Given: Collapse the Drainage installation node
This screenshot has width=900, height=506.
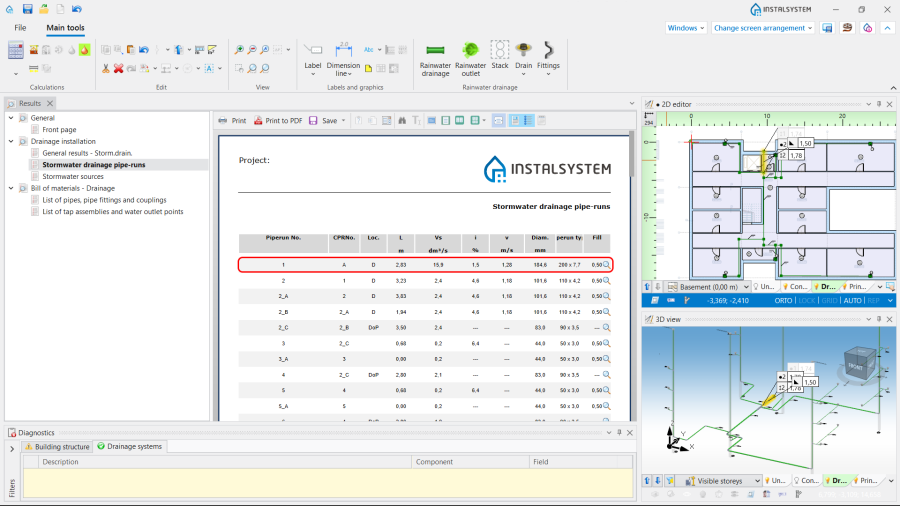Looking at the screenshot, I should 11,141.
